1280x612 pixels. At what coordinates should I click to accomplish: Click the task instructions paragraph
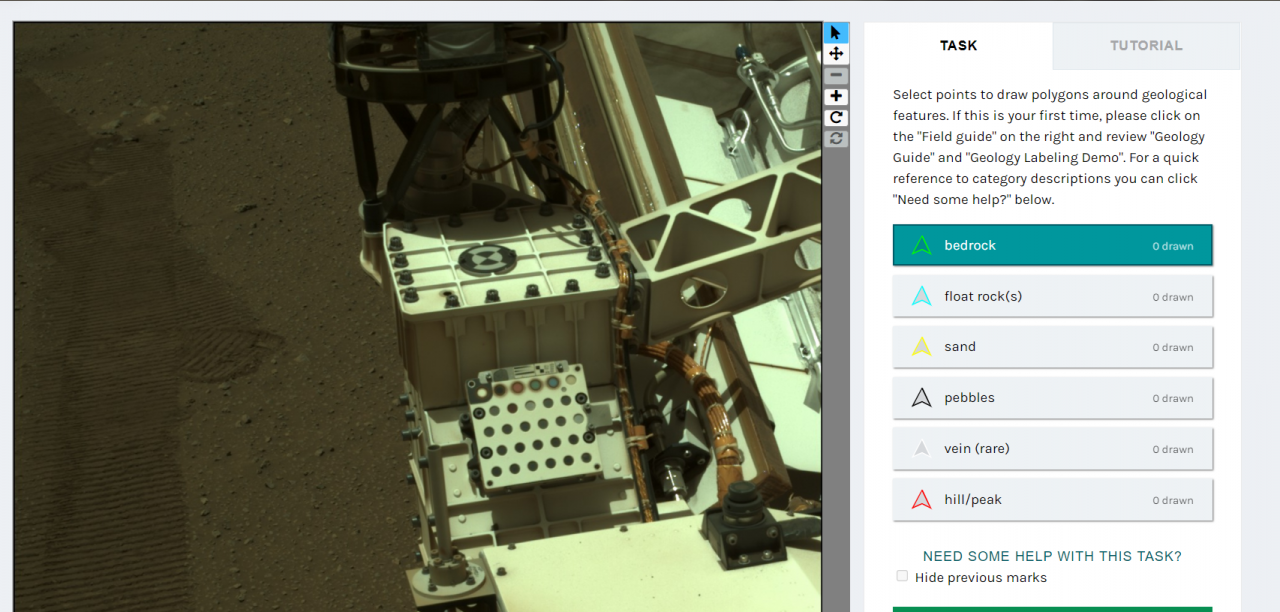click(1050, 147)
